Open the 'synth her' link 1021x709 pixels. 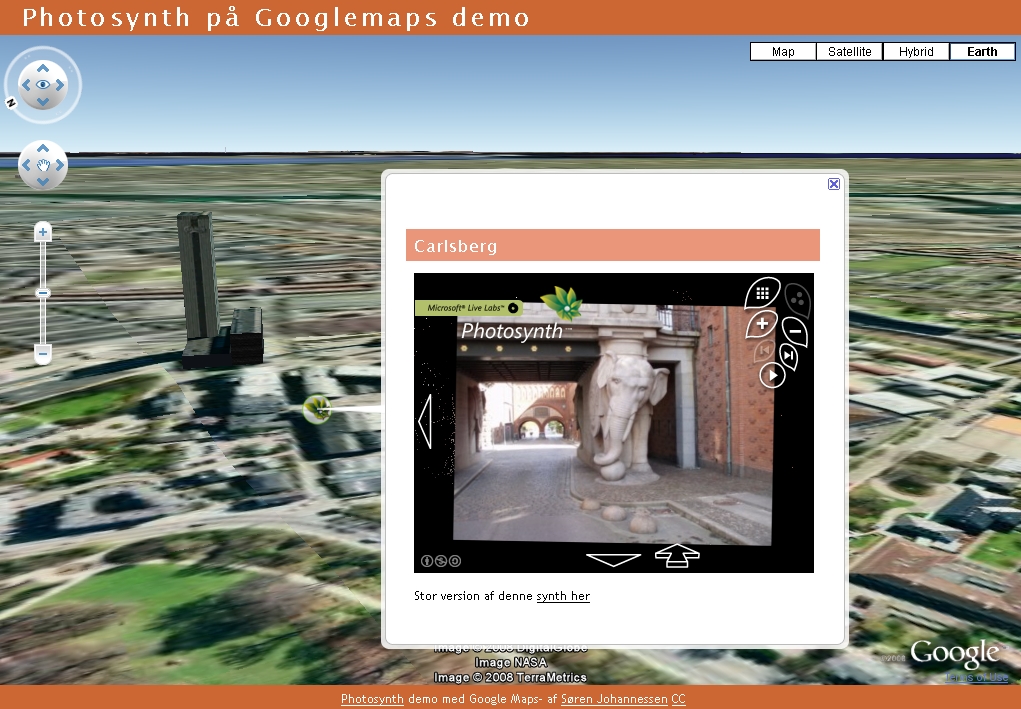pos(563,596)
